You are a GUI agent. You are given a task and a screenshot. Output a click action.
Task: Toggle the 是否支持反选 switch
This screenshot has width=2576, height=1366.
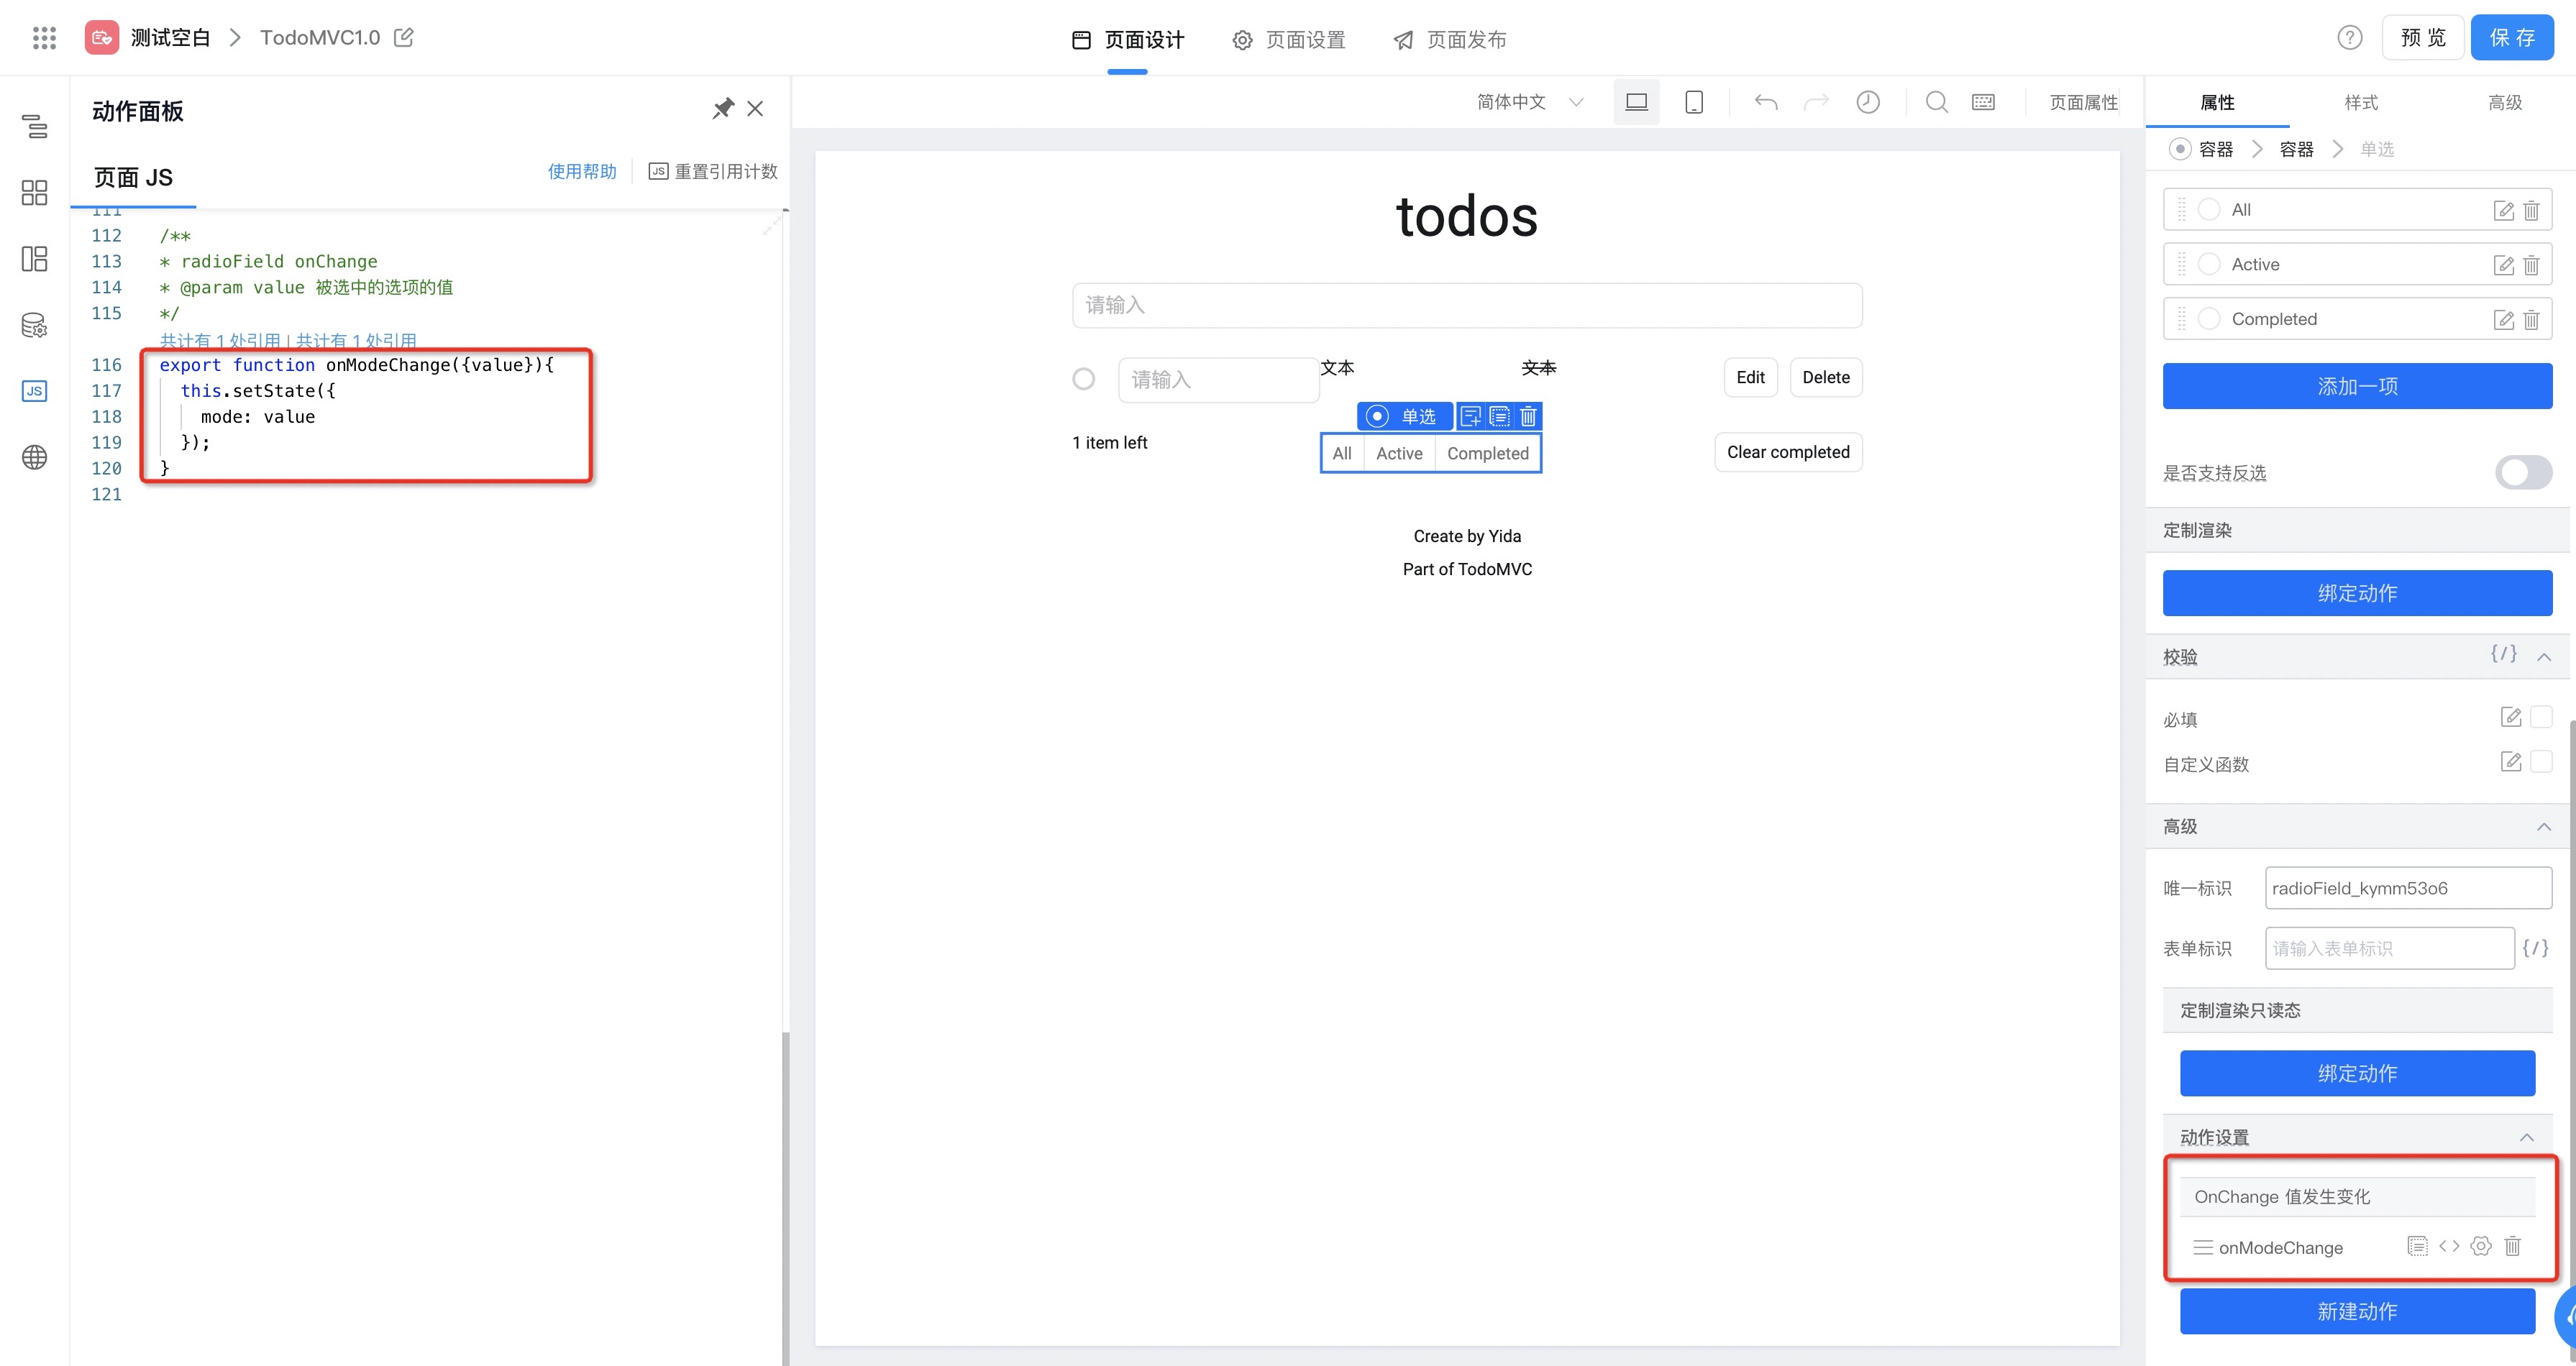pos(2522,472)
